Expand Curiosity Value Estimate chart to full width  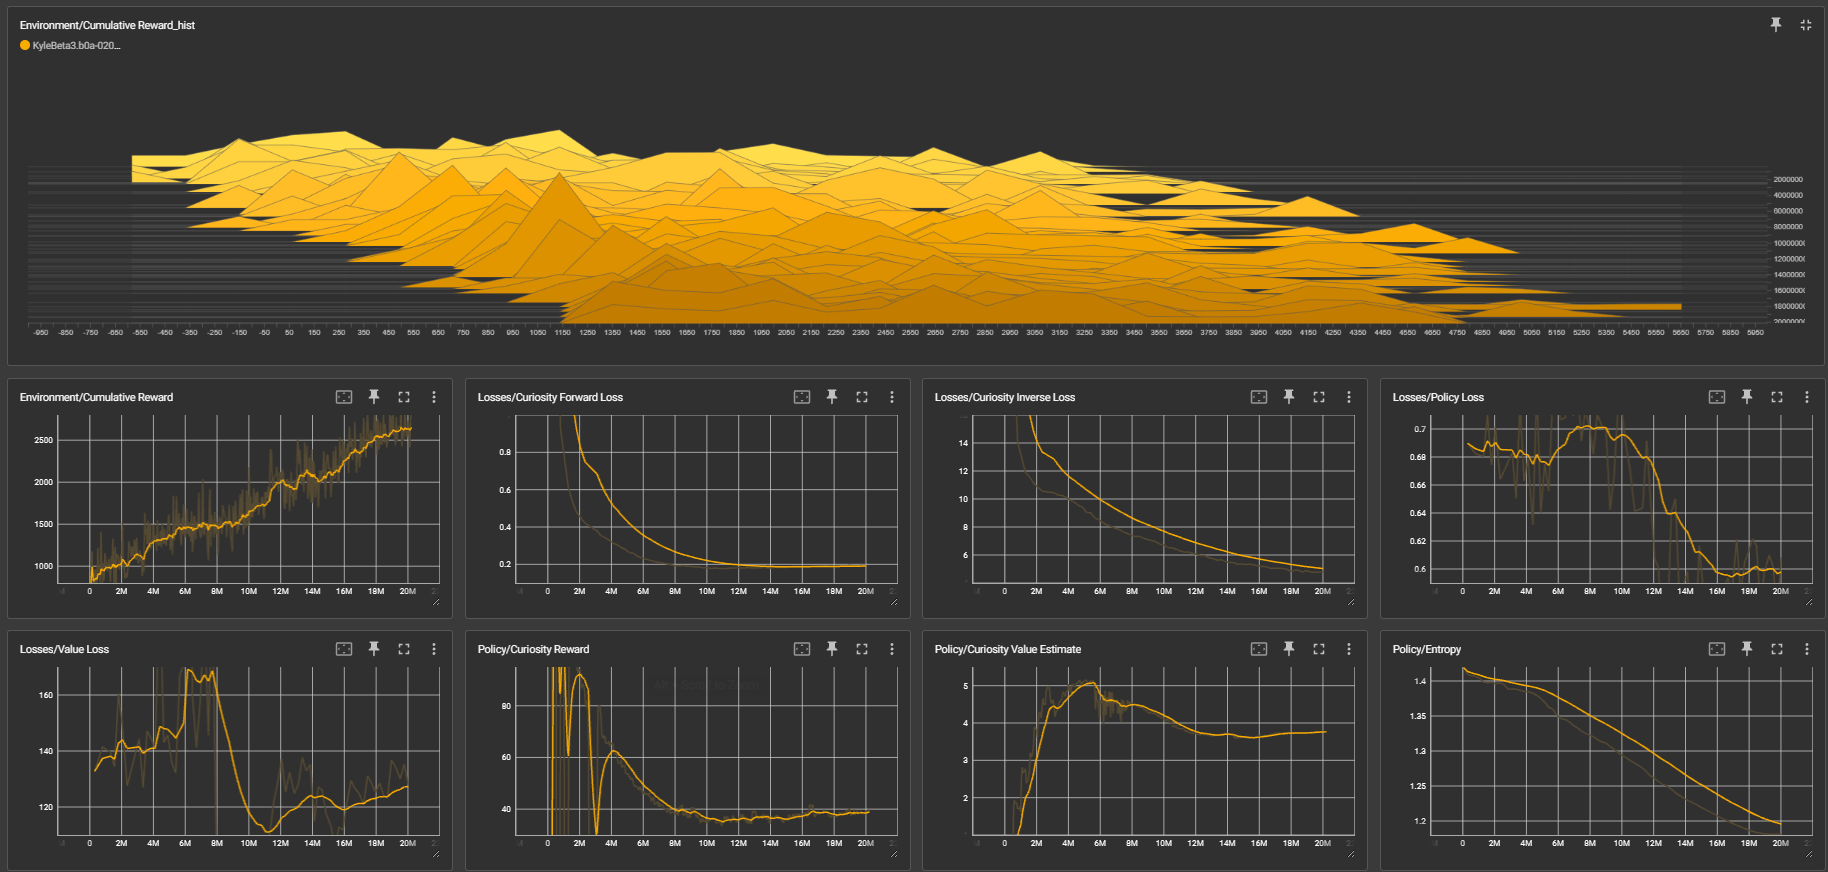coord(1319,649)
